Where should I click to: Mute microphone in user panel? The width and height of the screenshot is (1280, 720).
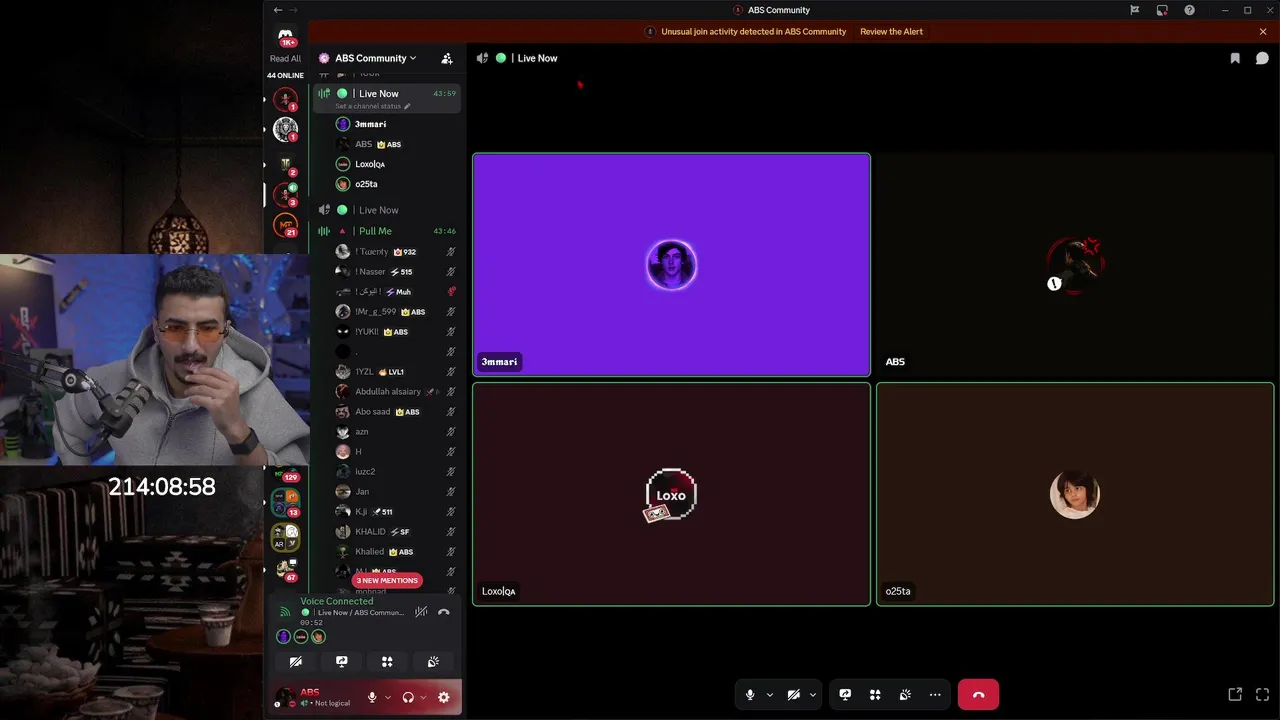372,698
